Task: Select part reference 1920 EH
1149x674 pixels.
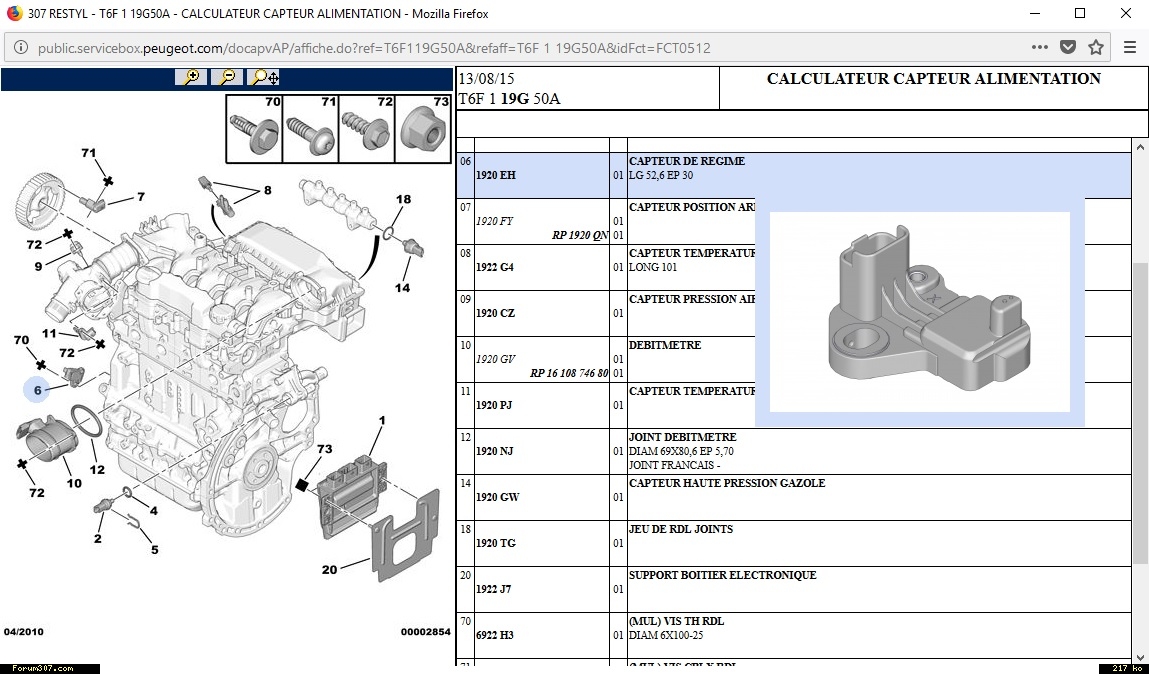Action: (496, 175)
